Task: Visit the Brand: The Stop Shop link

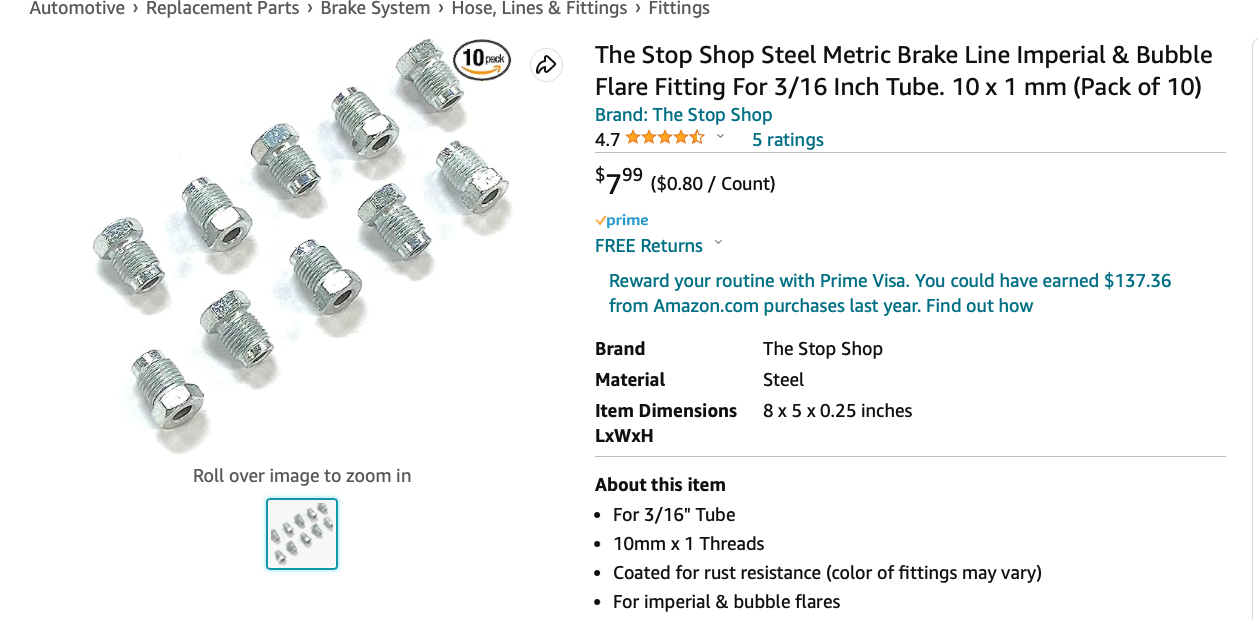Action: coord(683,114)
